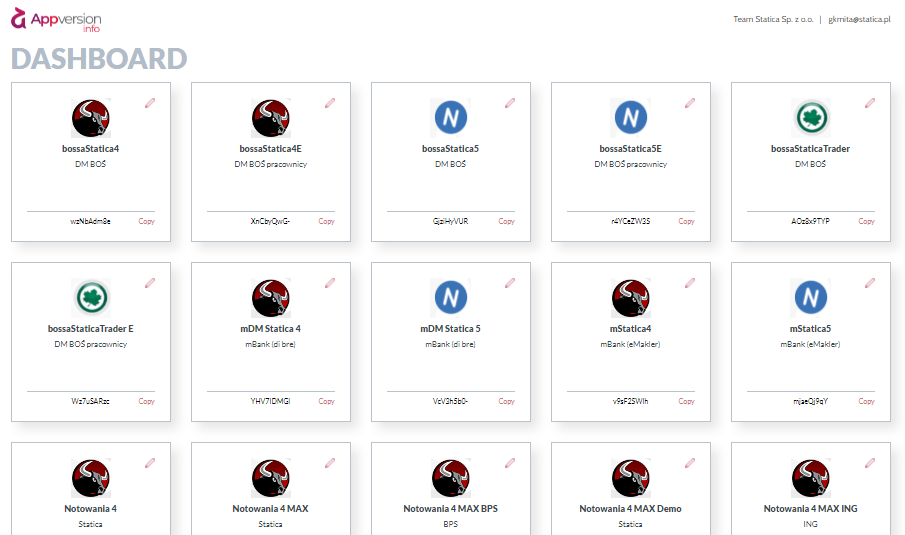Click mBank (eMakler) under mStatica4
The image size is (905, 535).
[x=631, y=345]
